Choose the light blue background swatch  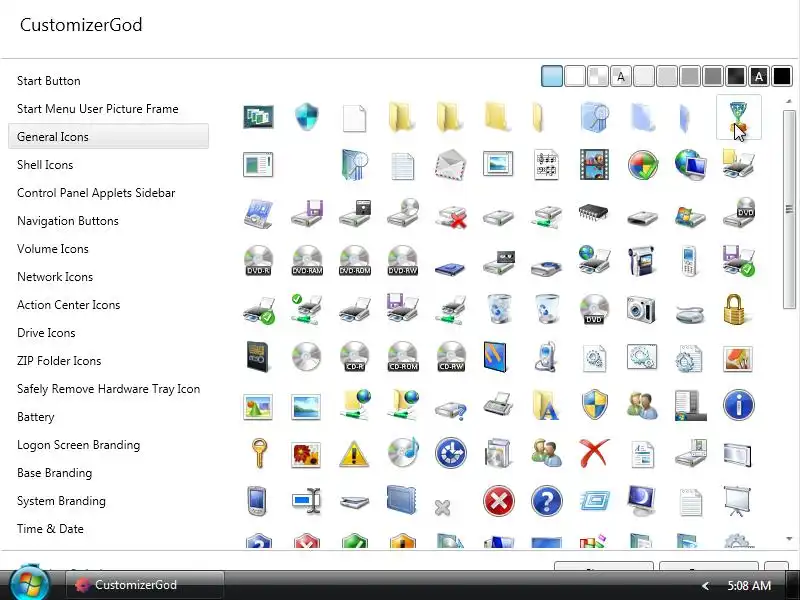click(552, 77)
